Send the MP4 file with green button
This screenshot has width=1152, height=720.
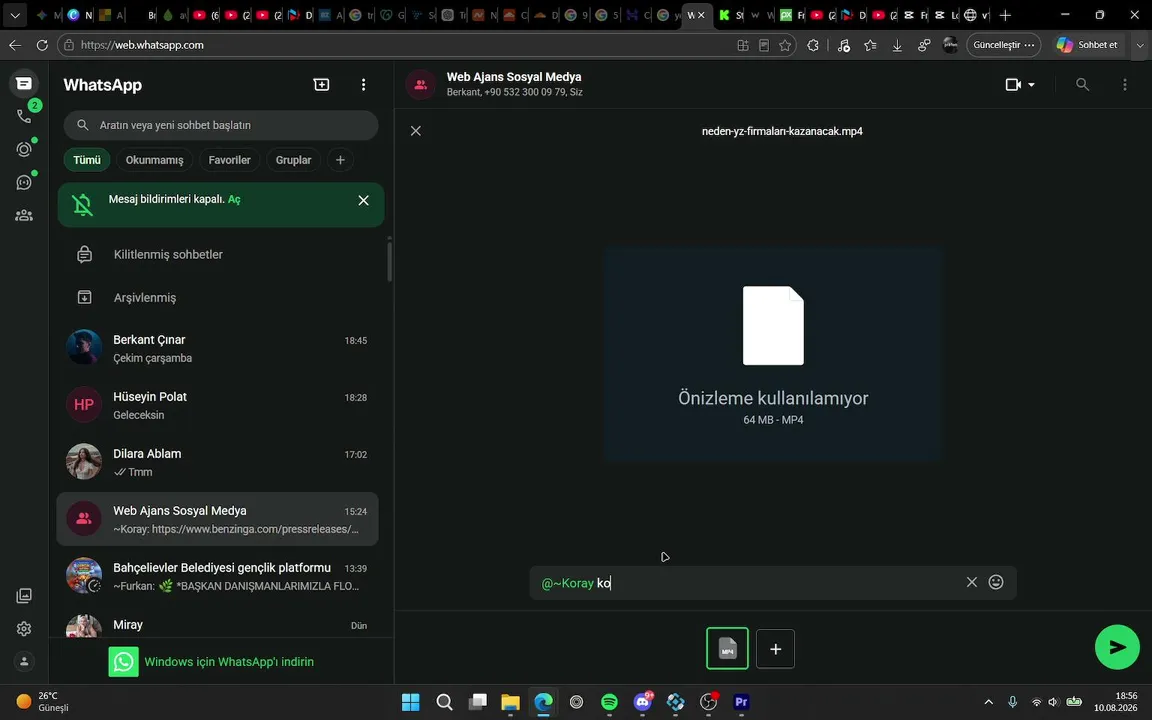(x=1117, y=647)
